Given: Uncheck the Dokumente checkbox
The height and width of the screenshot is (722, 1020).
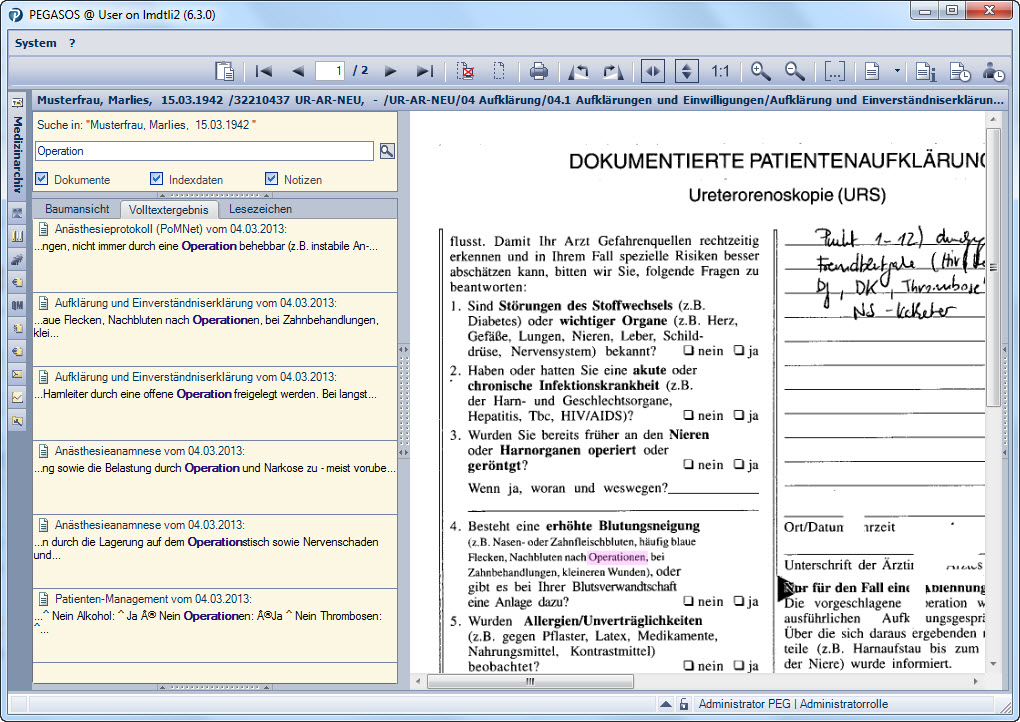Looking at the screenshot, I should click(x=41, y=179).
